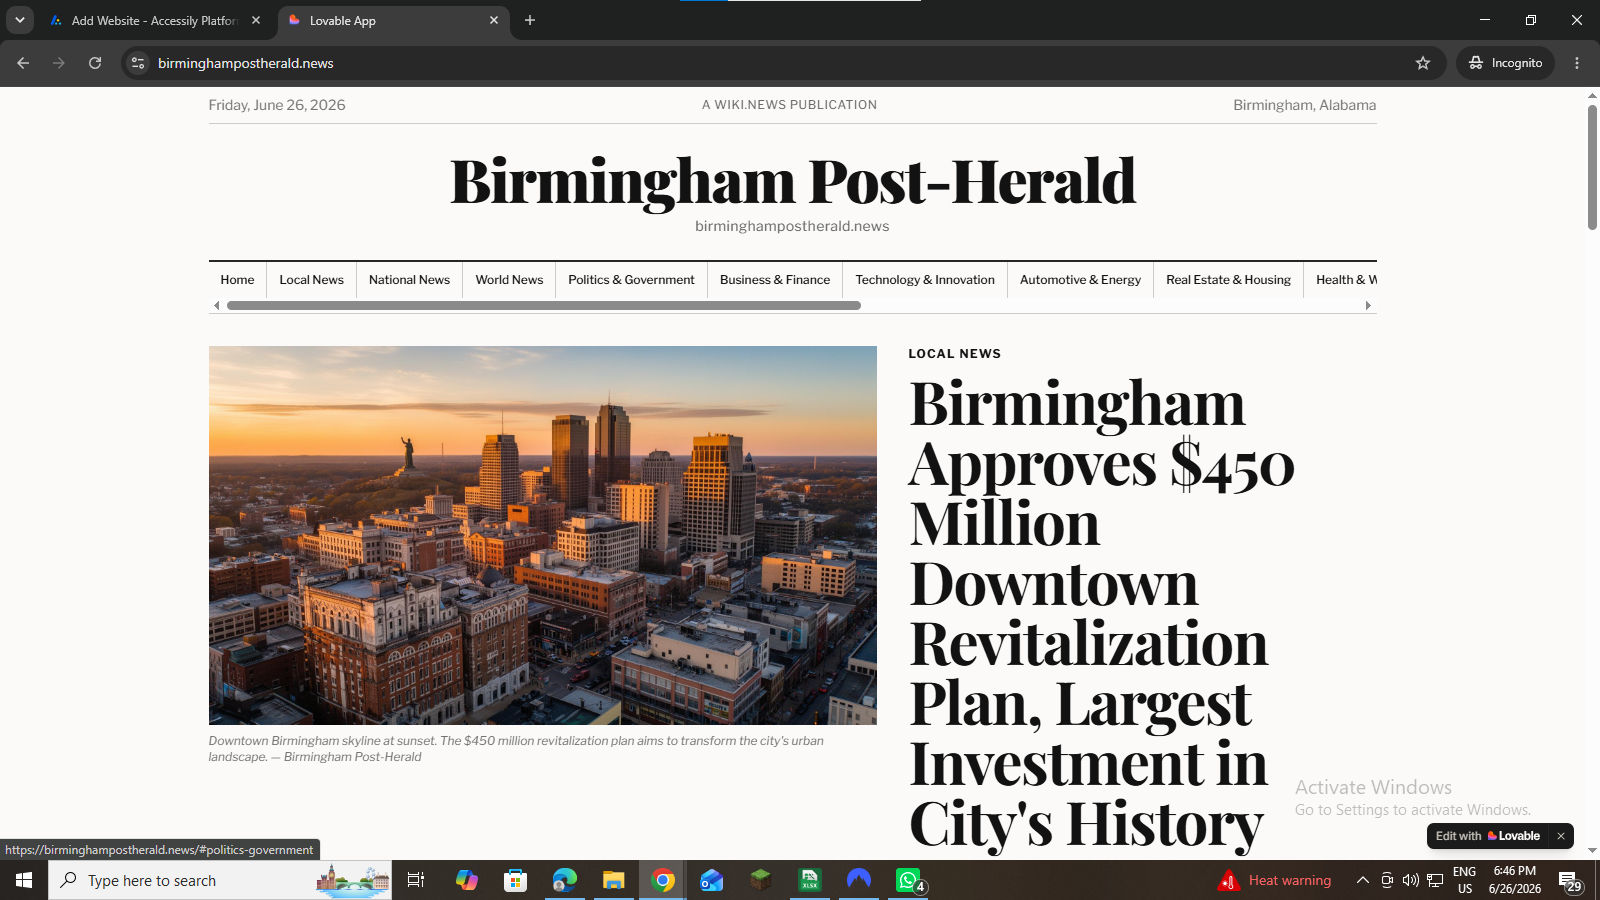The height and width of the screenshot is (900, 1600).
Task: Open the World News section
Action: tap(509, 280)
